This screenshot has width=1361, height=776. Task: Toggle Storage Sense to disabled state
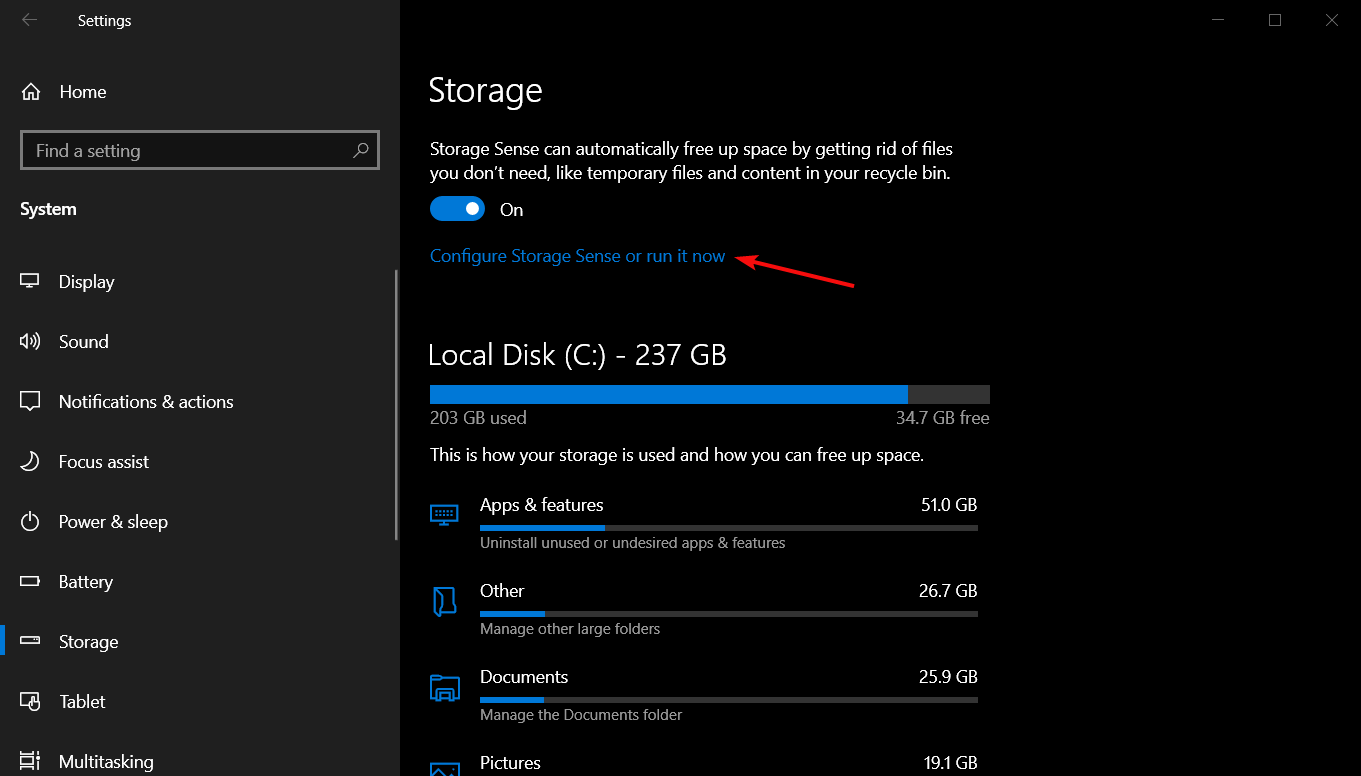(x=457, y=208)
